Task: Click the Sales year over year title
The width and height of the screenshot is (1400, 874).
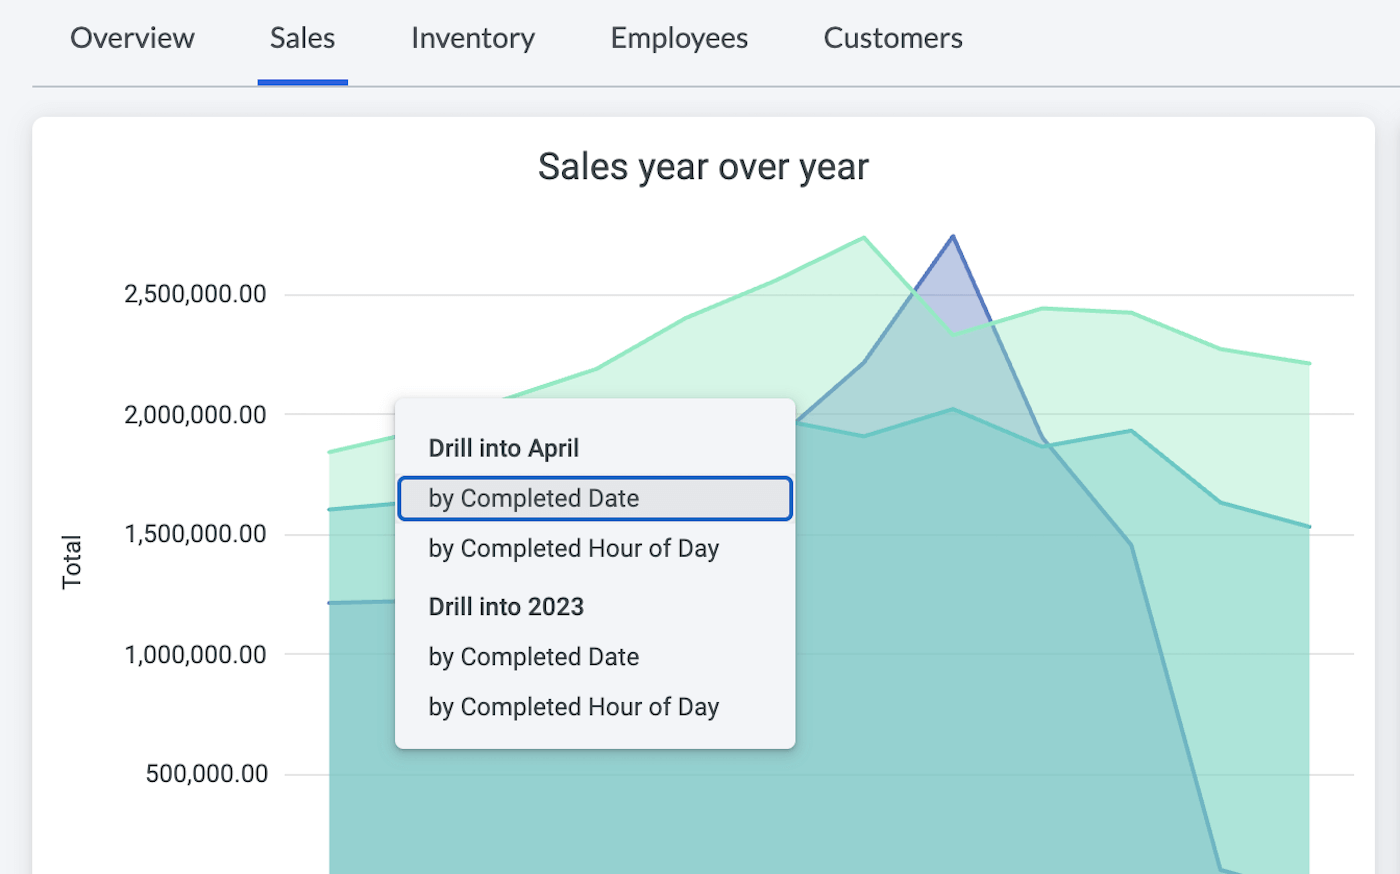Action: tap(703, 166)
